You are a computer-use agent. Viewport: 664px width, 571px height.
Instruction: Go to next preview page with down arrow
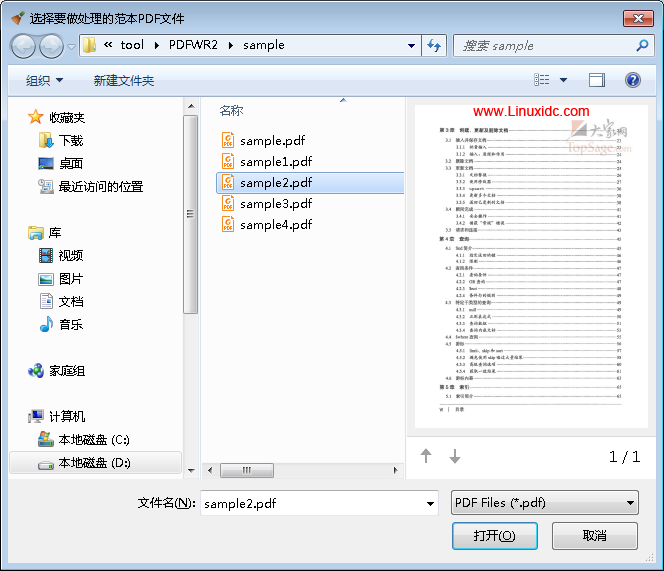[x=455, y=456]
